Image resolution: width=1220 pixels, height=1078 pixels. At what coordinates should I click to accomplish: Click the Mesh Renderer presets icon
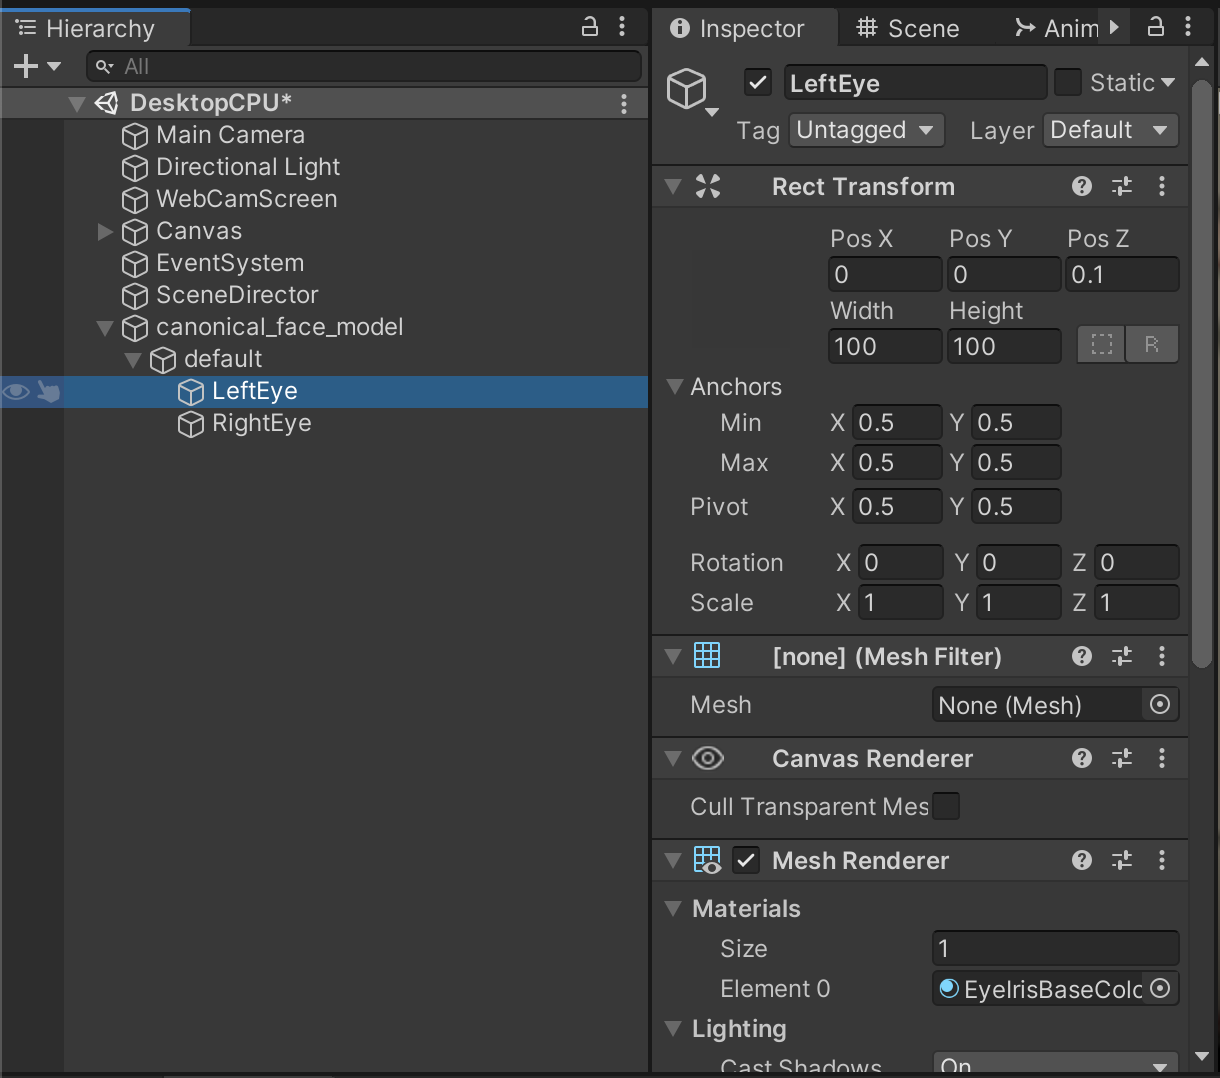point(1121,860)
